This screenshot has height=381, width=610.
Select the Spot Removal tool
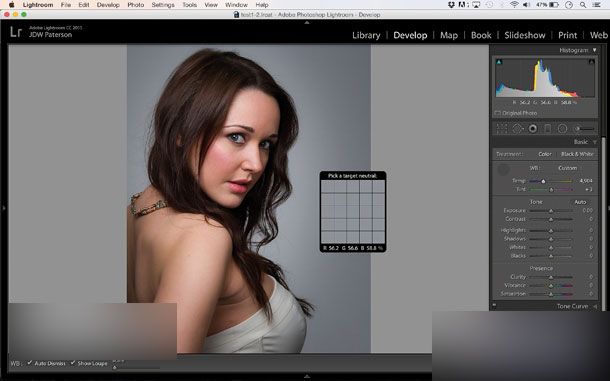(517, 128)
